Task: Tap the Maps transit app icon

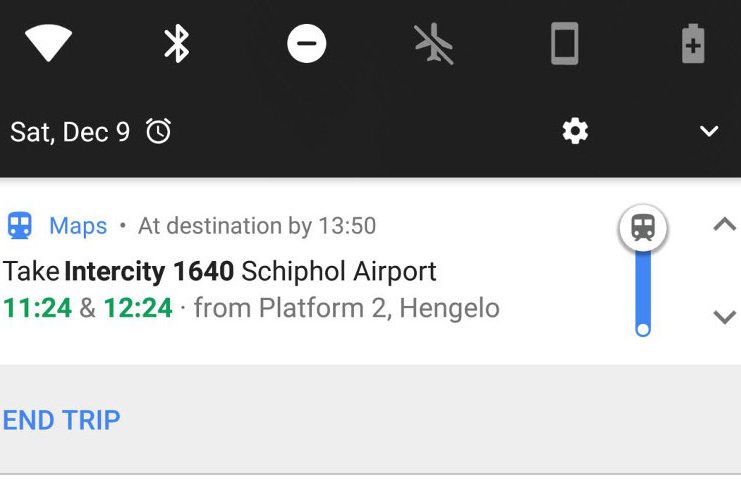Action: 19,226
